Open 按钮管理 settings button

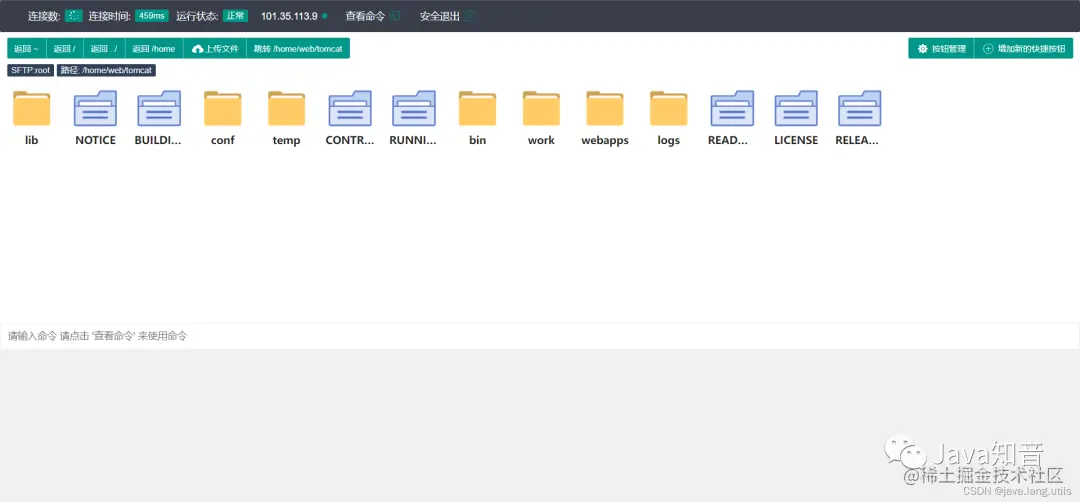942,48
